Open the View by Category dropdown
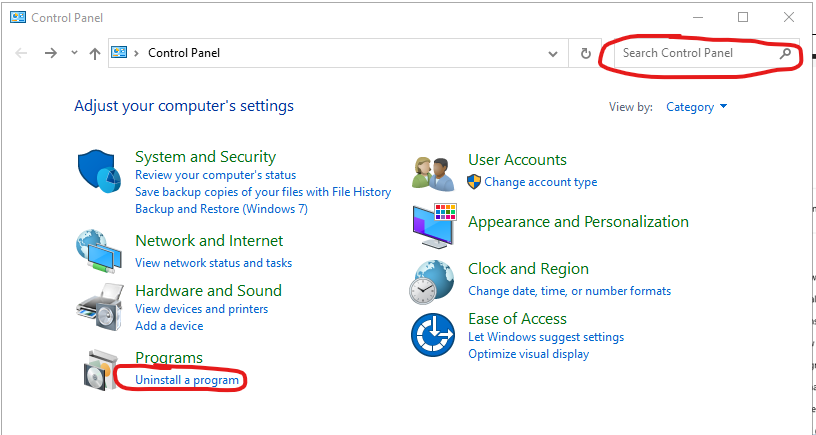This screenshot has width=816, height=435. click(x=696, y=107)
